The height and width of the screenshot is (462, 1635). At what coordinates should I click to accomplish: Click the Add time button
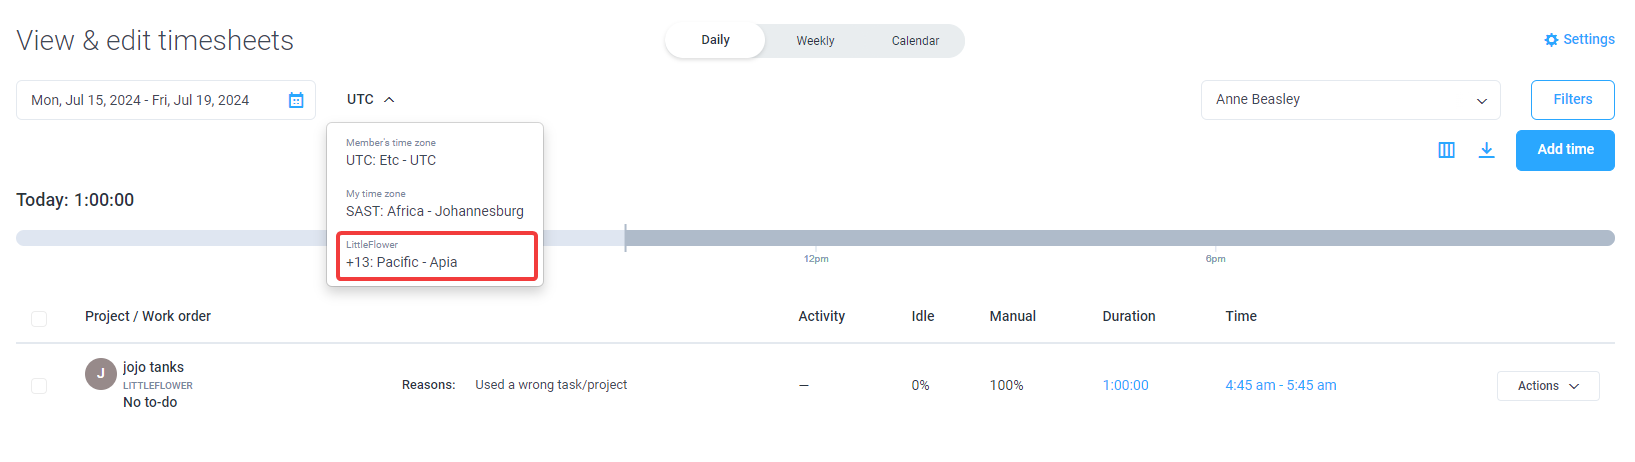click(x=1565, y=150)
